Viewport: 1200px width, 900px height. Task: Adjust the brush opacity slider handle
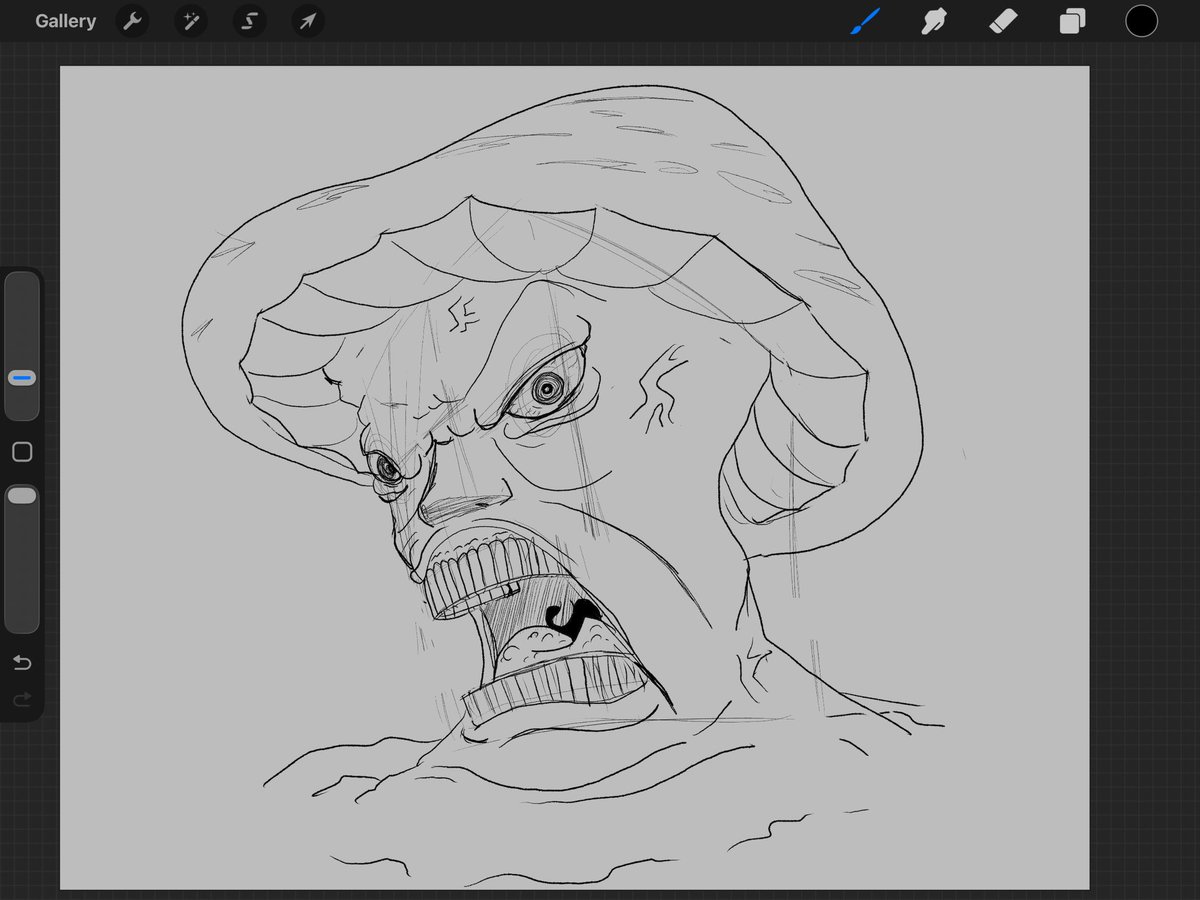point(22,495)
